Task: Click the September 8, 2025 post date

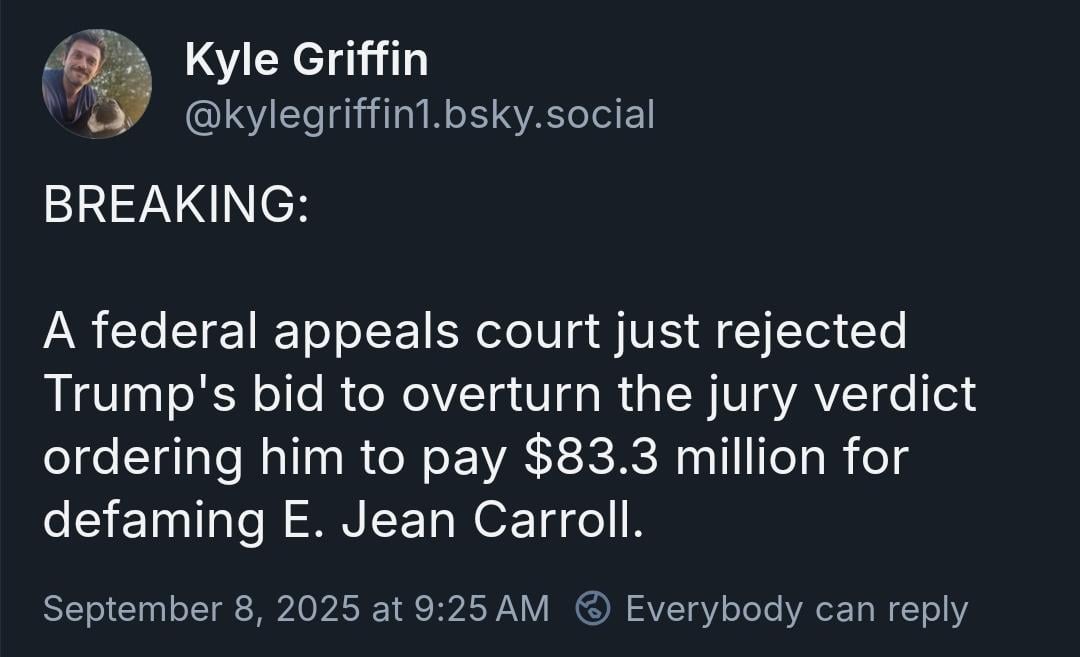Action: [202, 609]
